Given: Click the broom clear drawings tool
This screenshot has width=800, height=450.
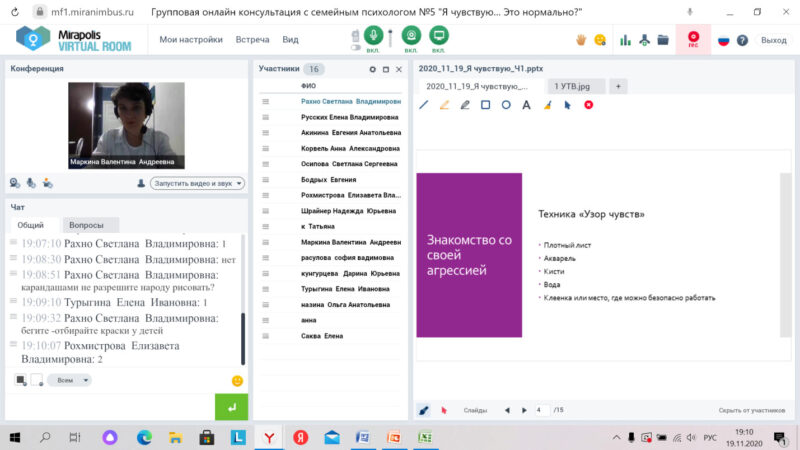Looking at the screenshot, I should tap(547, 105).
